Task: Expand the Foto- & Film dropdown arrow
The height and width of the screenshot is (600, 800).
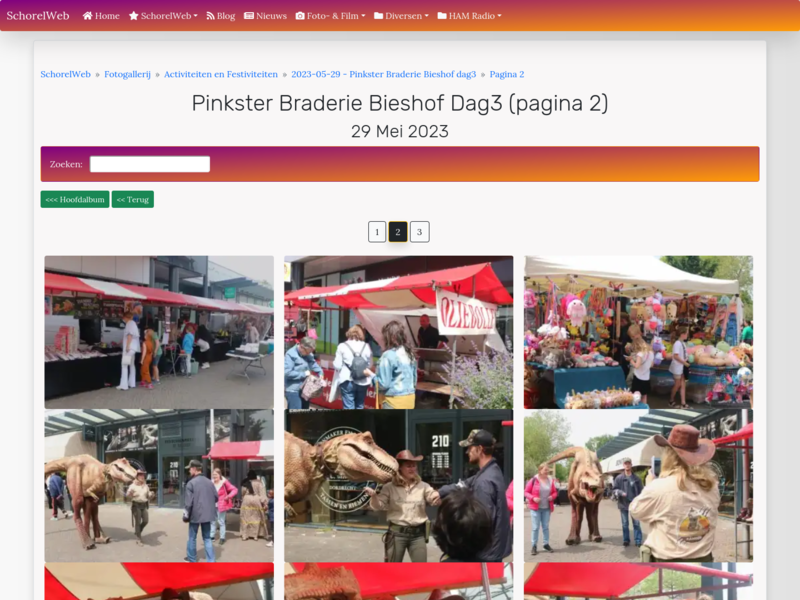Action: [x=363, y=16]
